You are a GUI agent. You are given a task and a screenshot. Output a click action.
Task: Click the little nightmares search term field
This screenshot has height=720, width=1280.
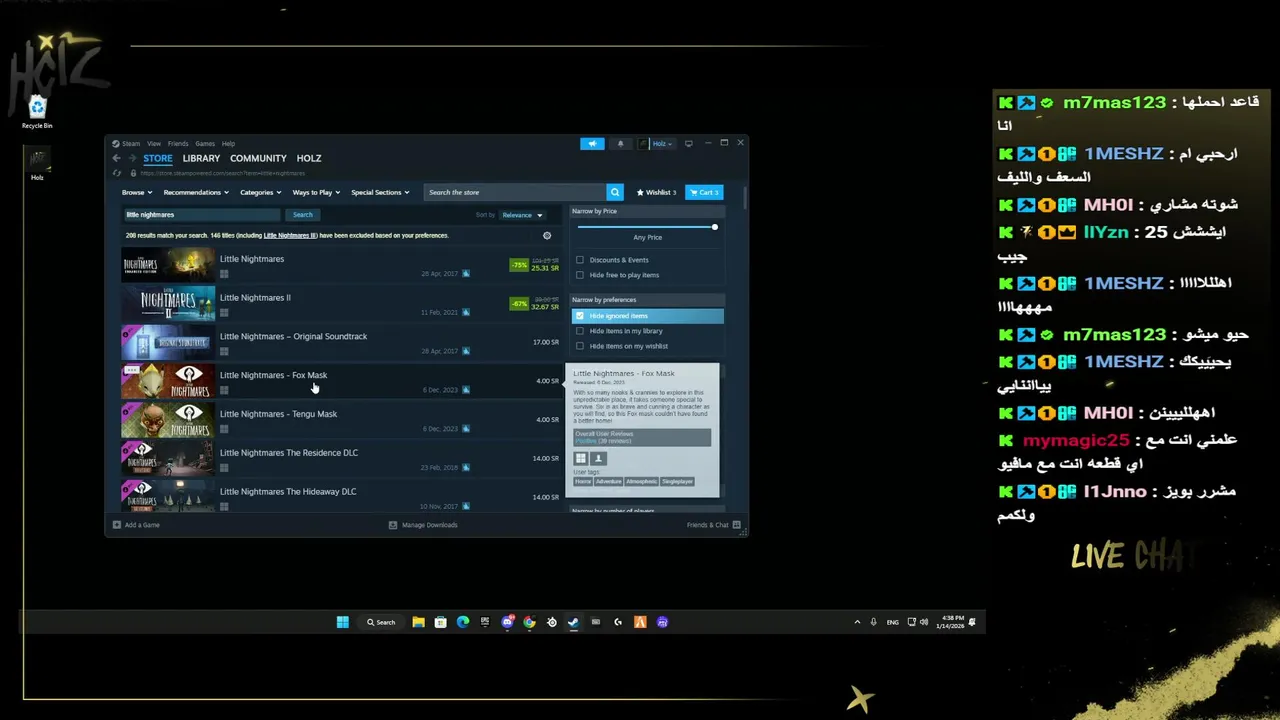pos(202,215)
